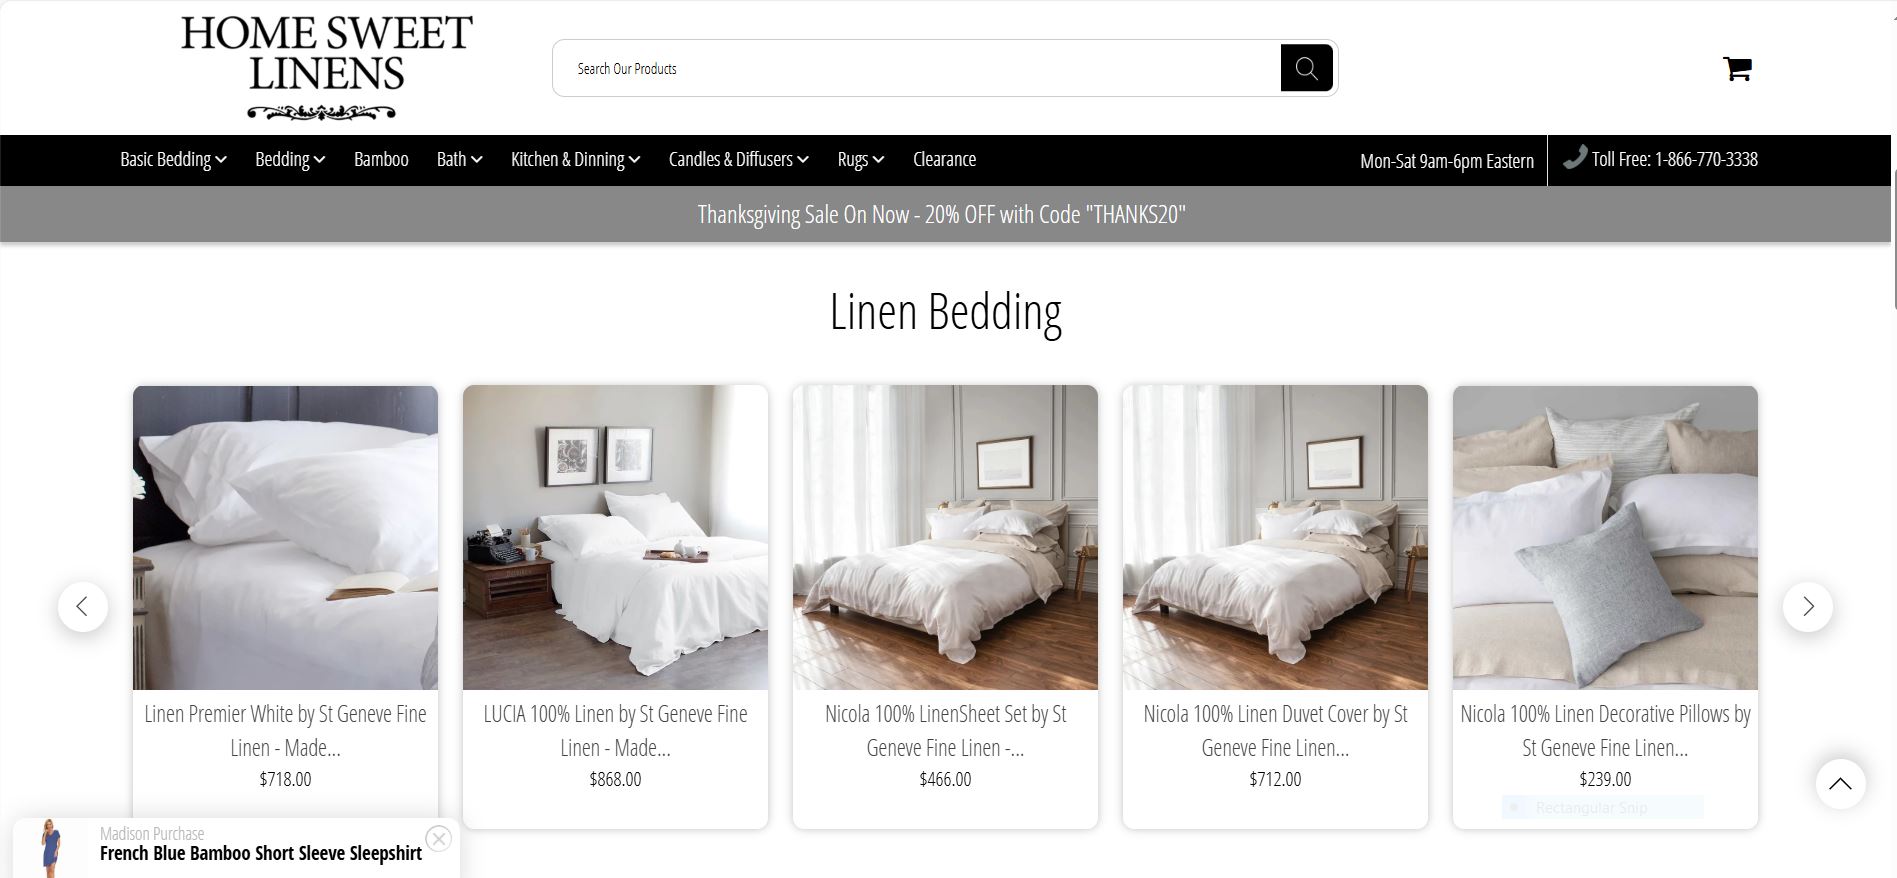Screen dimensions: 1897x878
Task: Click the Home Sweet Linens logo
Action: (x=326, y=67)
